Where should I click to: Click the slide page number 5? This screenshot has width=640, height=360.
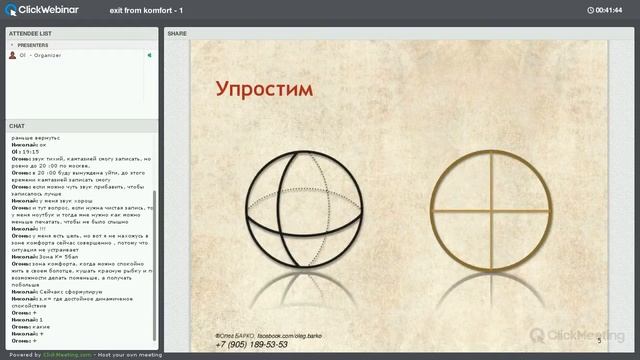click(x=599, y=340)
